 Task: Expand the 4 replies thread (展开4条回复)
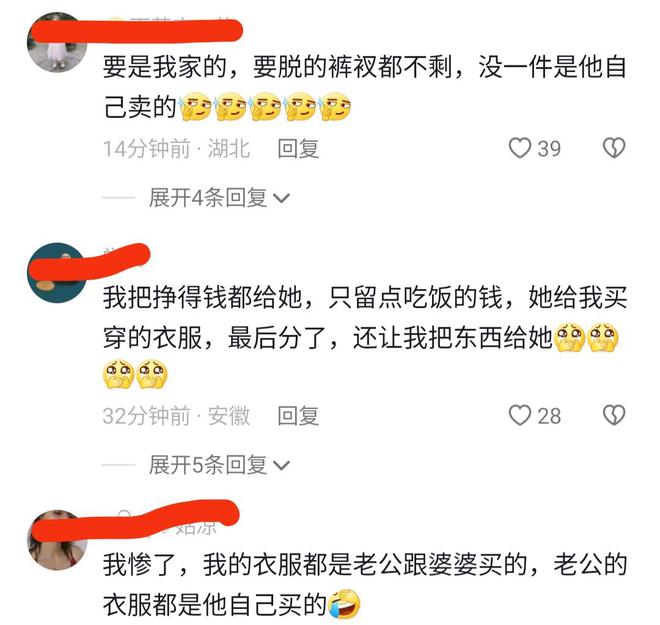point(208,197)
